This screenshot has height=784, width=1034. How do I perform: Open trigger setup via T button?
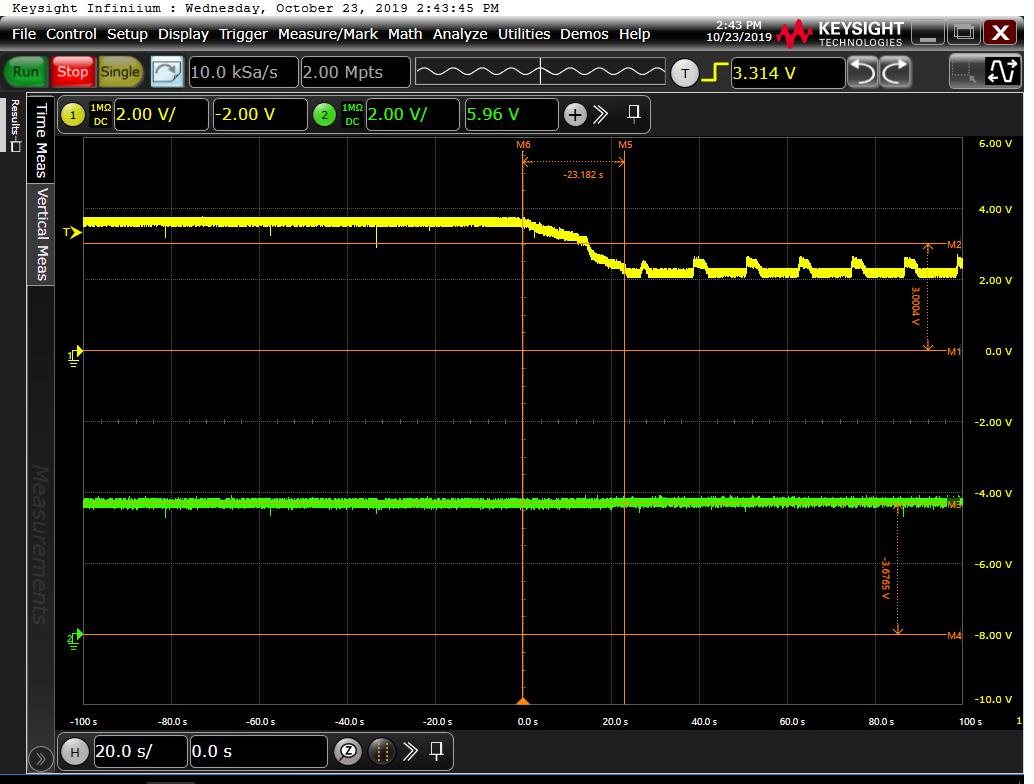click(x=684, y=73)
